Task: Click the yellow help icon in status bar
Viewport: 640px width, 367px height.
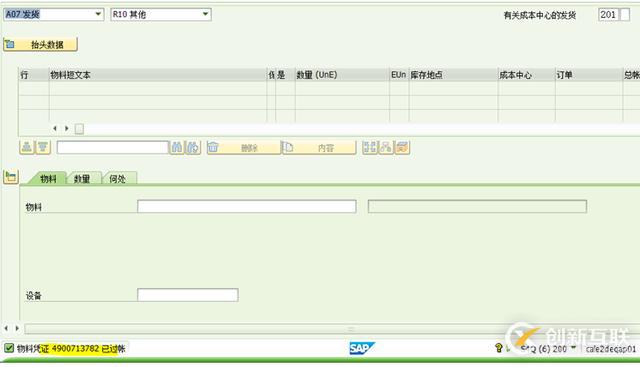Action: coord(498,348)
